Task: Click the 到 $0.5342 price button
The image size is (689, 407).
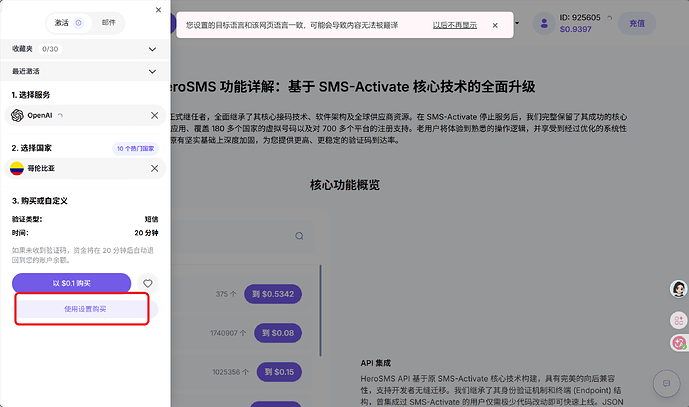Action: [273, 294]
